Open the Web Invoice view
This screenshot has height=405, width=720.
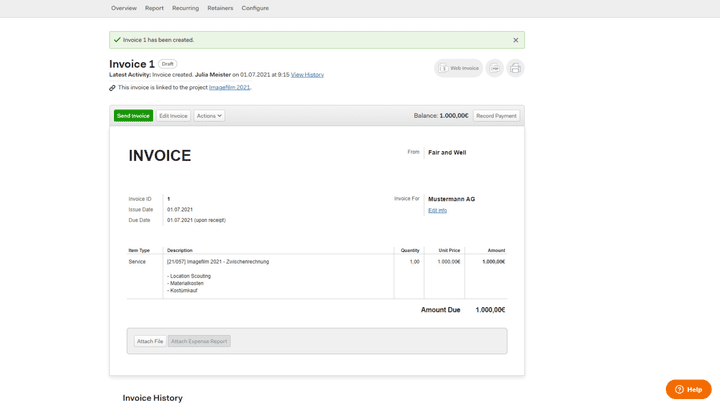coord(458,68)
